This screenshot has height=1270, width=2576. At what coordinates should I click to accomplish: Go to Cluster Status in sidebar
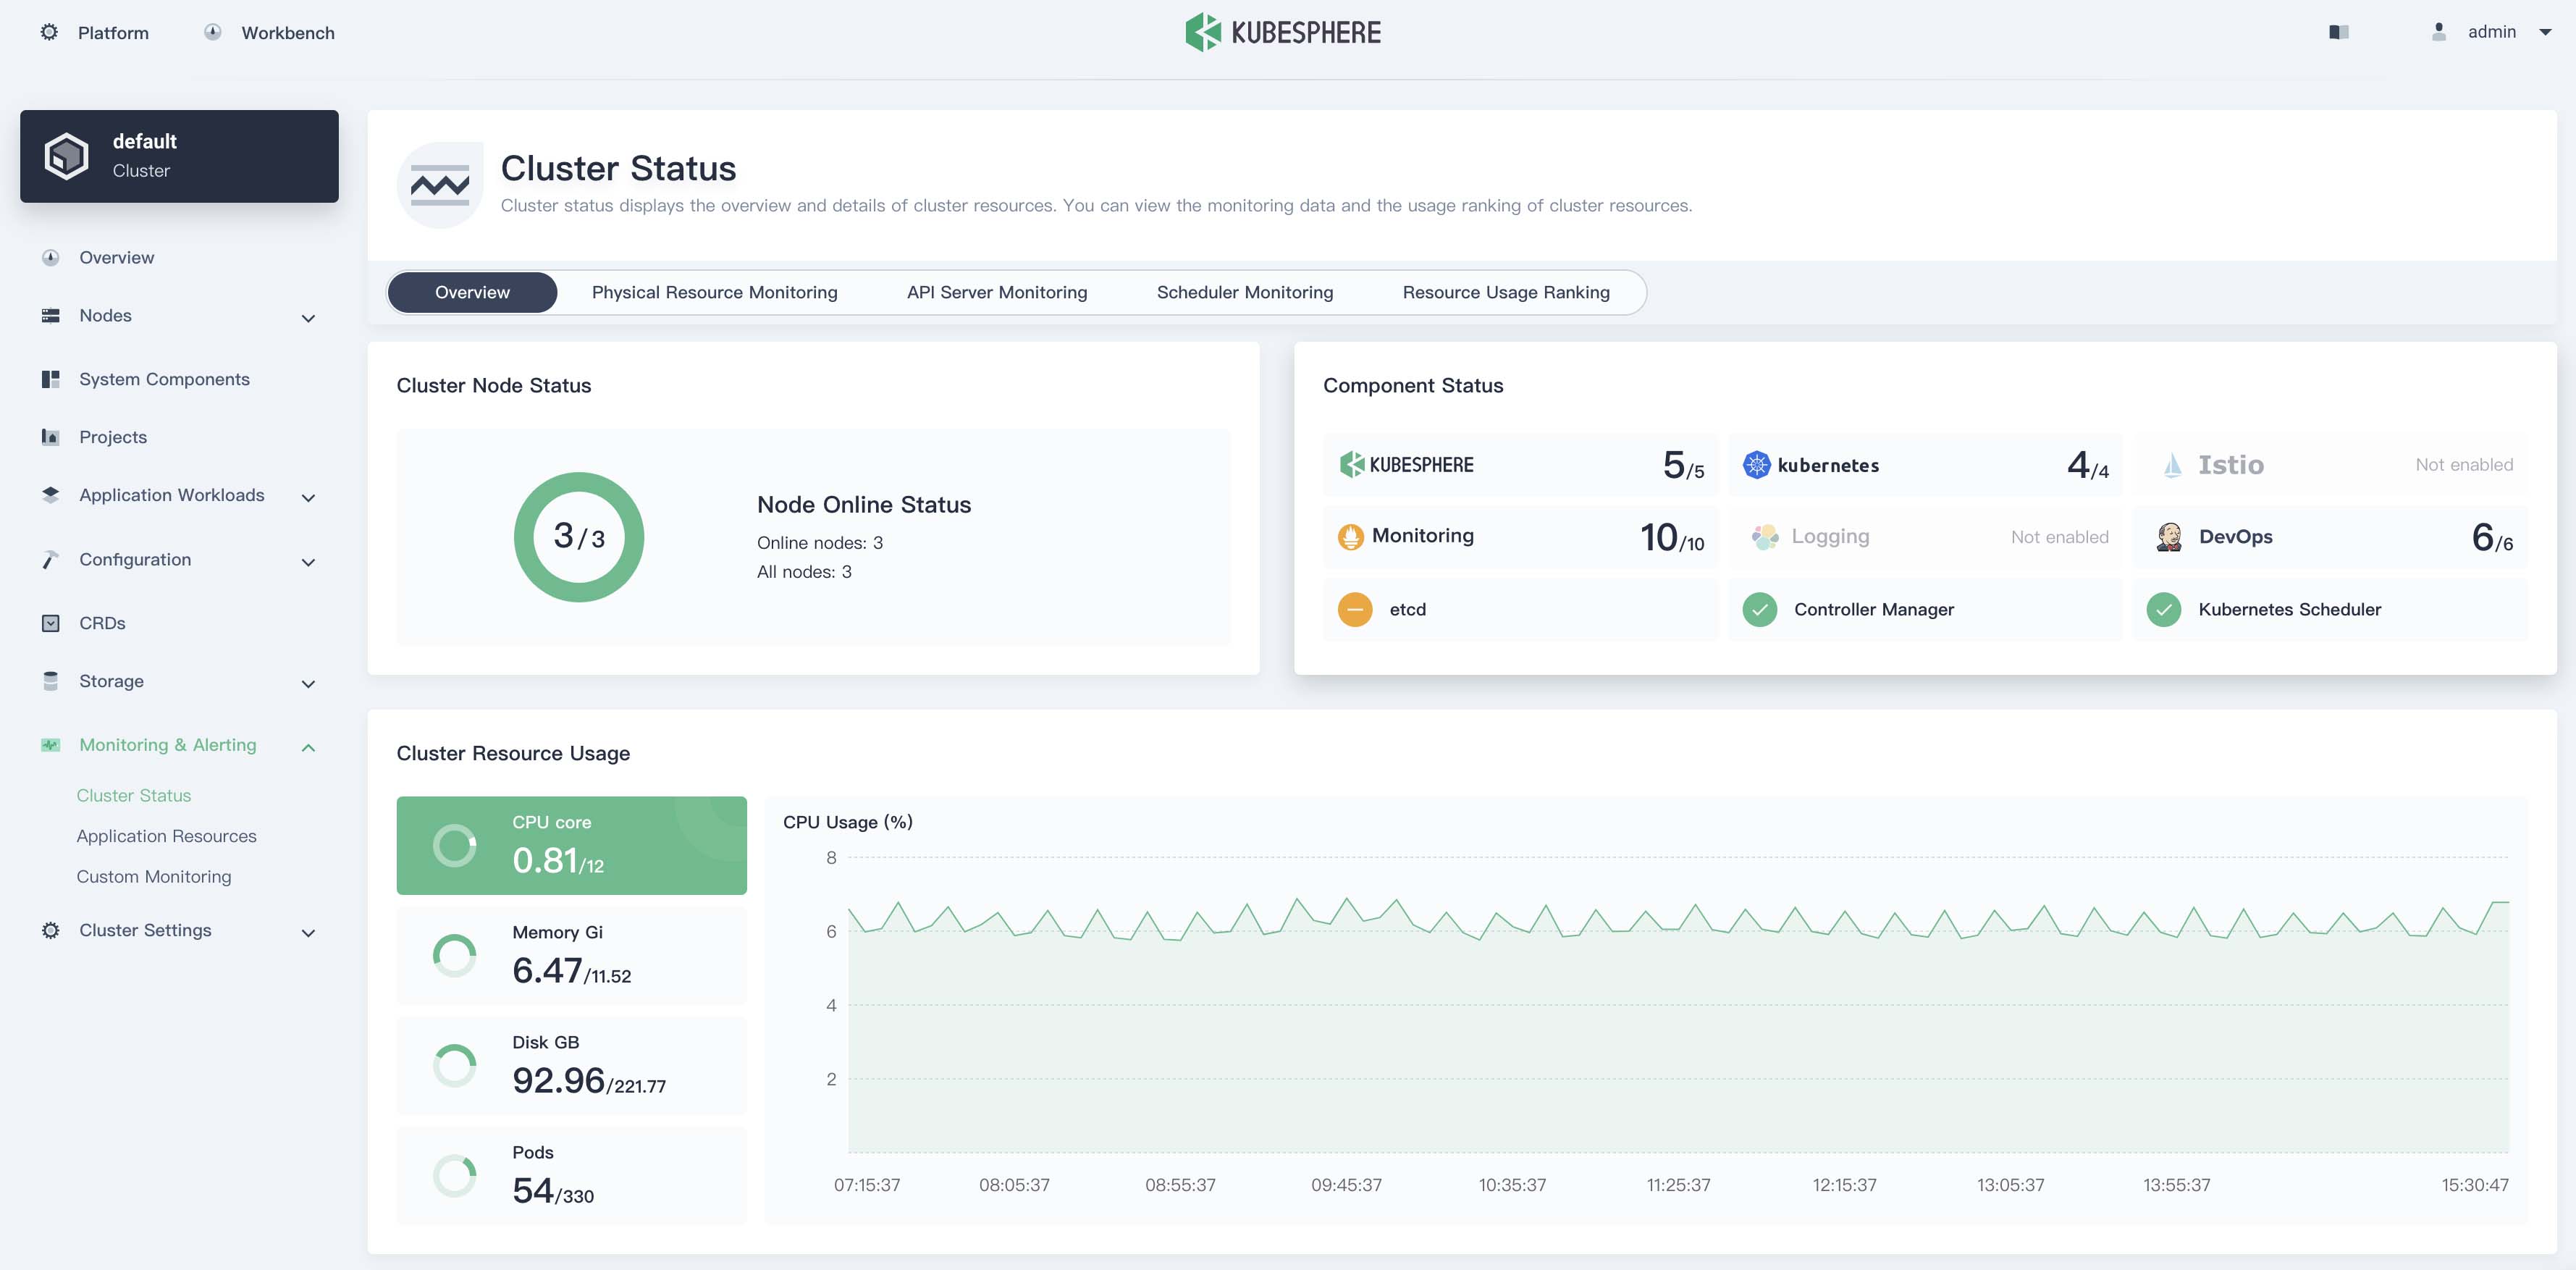(134, 796)
